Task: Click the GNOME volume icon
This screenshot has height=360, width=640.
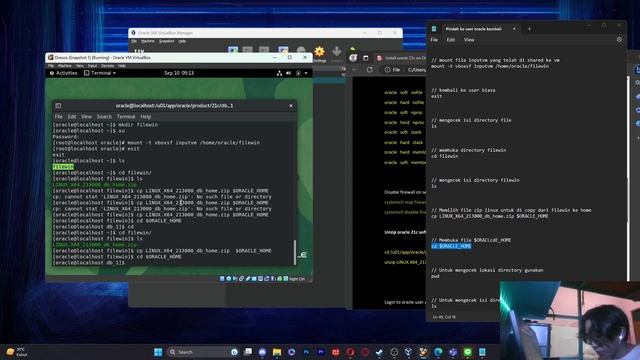Action: tap(289, 73)
